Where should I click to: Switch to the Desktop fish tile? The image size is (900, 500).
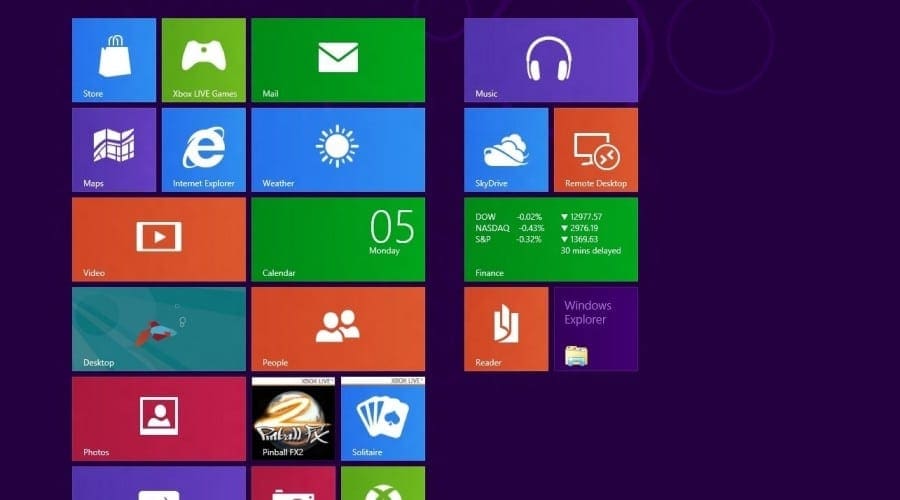click(x=158, y=329)
